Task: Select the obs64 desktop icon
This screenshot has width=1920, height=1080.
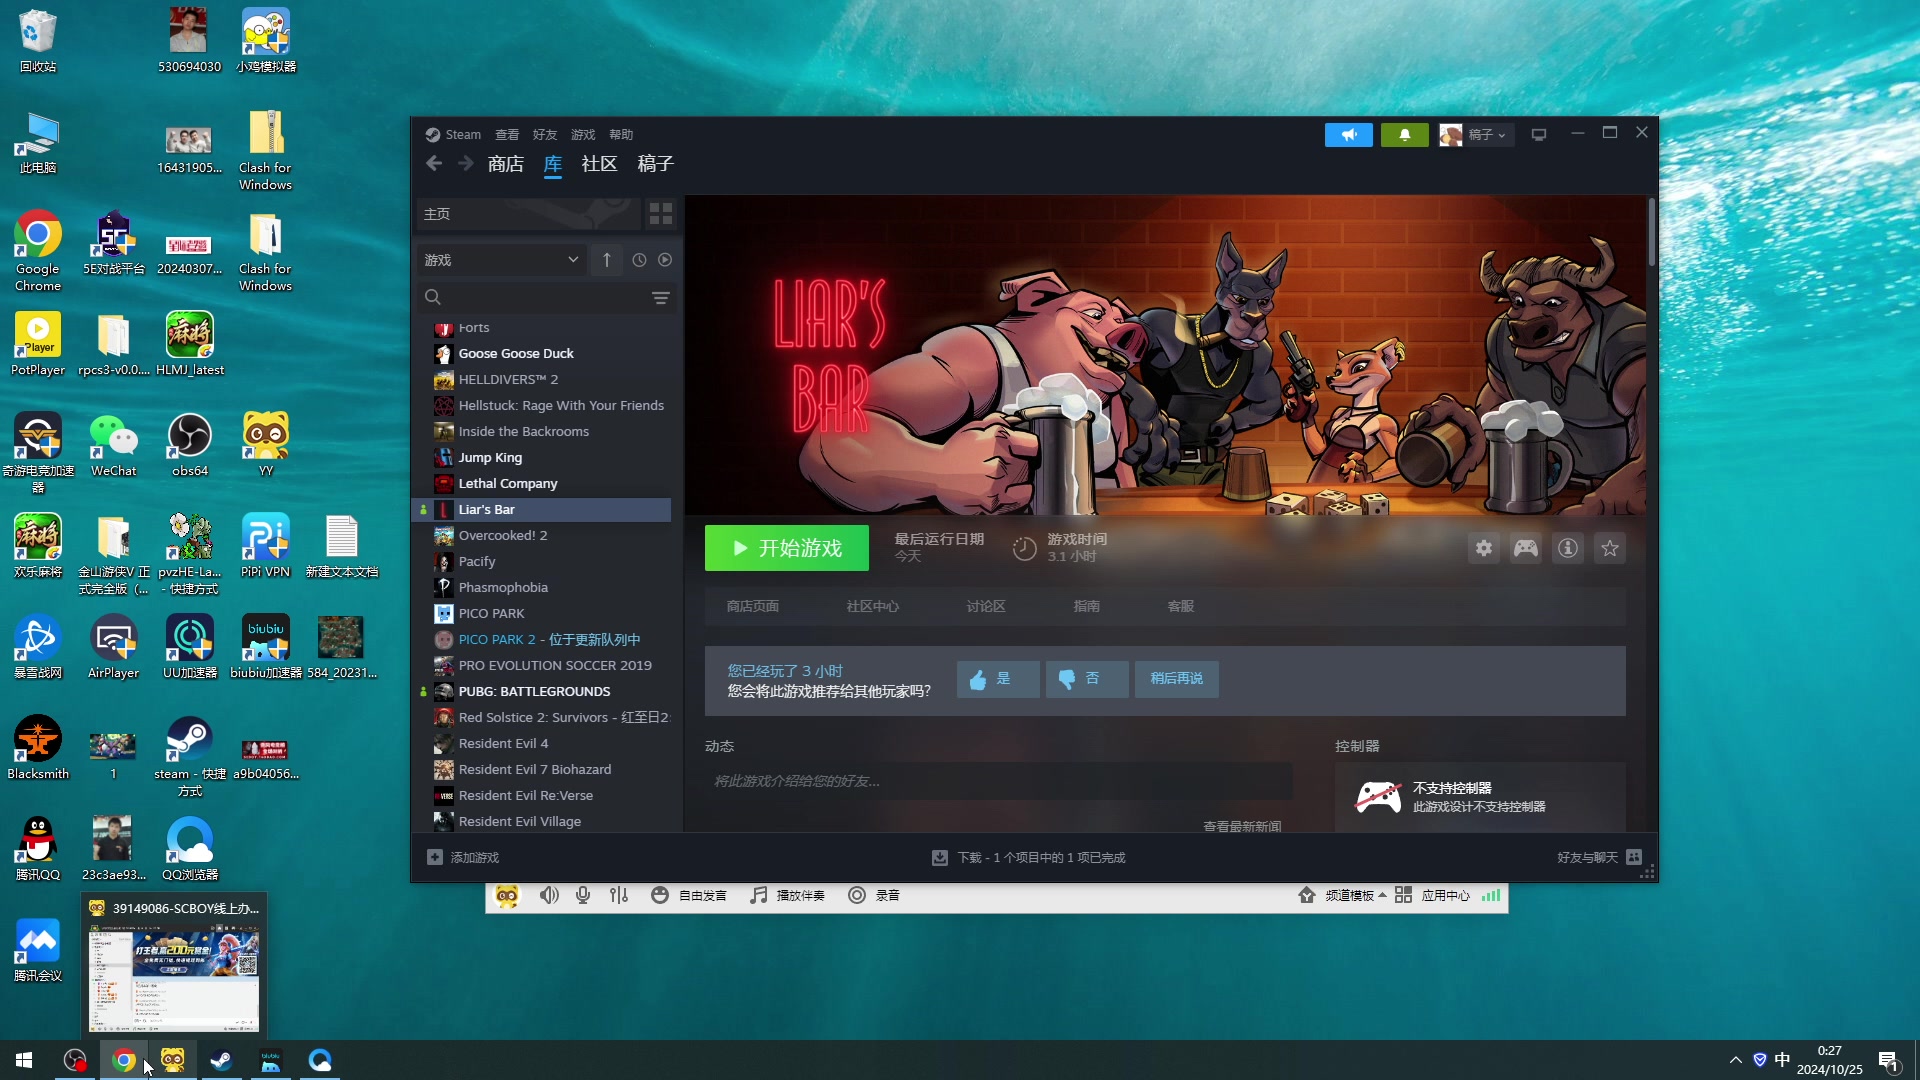Action: [190, 445]
